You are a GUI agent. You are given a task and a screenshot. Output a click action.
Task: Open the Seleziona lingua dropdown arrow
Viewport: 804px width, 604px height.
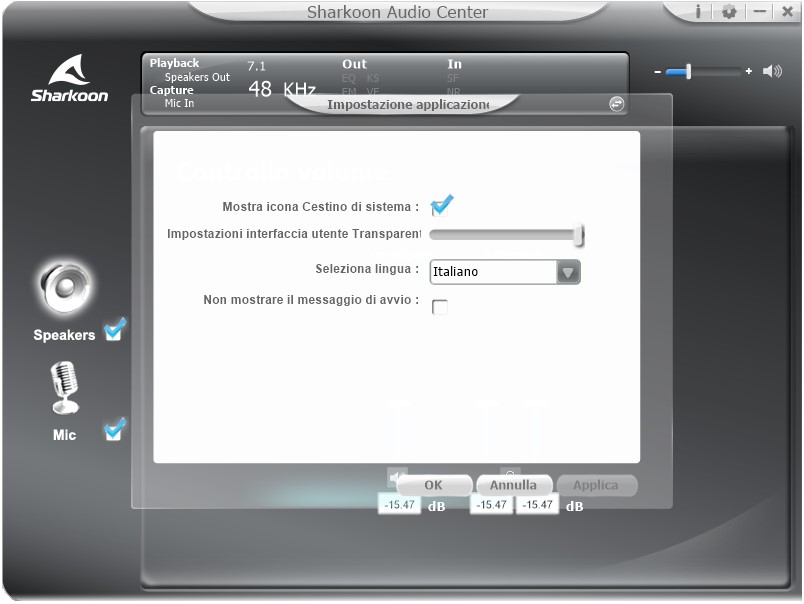568,272
